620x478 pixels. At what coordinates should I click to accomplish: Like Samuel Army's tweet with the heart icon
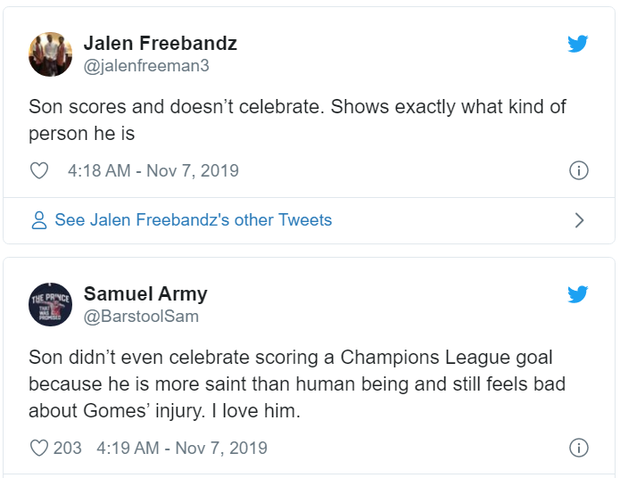coord(40,448)
